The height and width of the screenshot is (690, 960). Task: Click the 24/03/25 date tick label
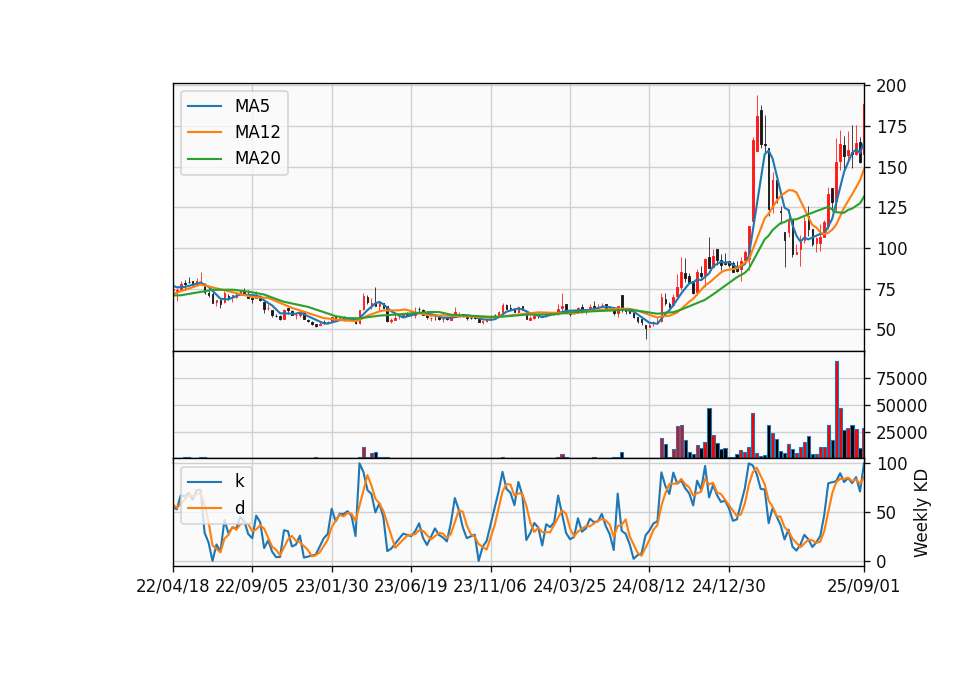(x=569, y=587)
